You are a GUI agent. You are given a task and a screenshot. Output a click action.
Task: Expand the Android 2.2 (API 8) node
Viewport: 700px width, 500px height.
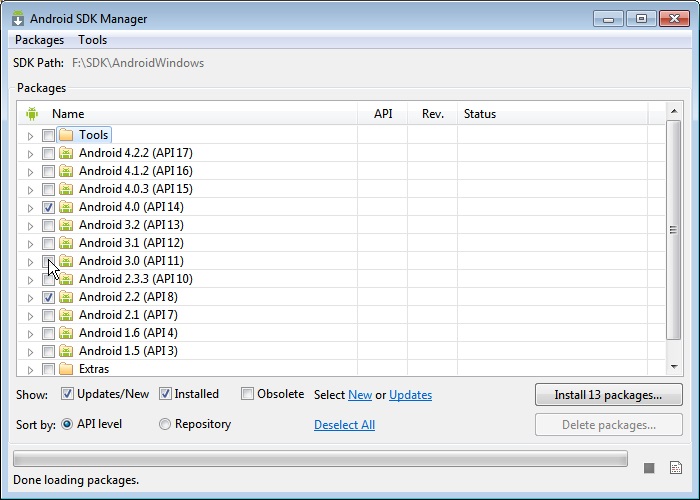(x=30, y=298)
